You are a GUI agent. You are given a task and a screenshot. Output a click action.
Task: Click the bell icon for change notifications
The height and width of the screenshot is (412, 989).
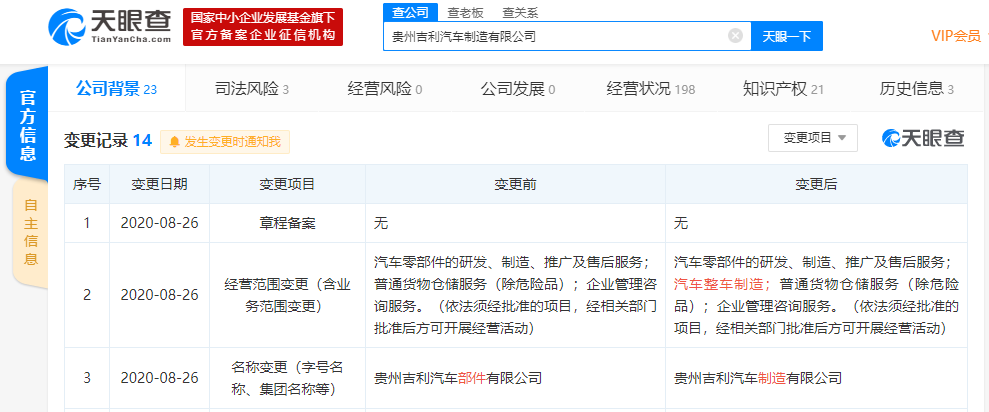[x=175, y=142]
